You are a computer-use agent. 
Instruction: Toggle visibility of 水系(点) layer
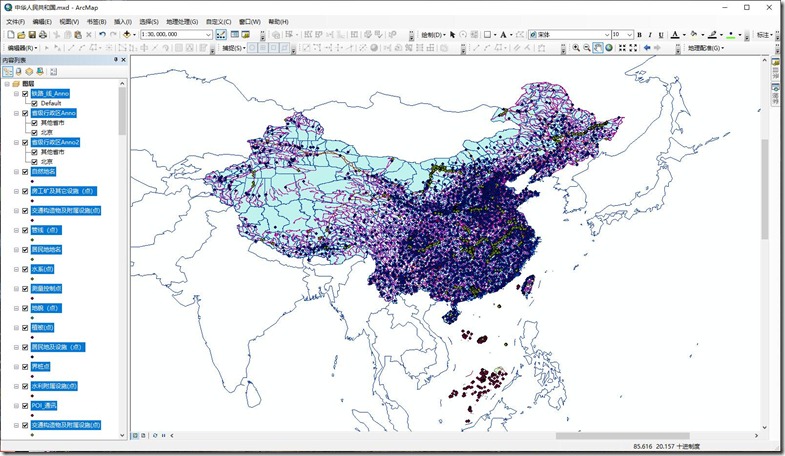(x=26, y=269)
